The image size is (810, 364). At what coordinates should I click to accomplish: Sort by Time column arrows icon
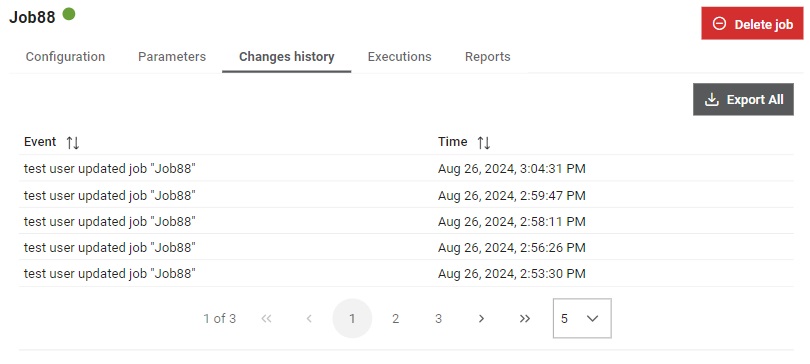click(484, 143)
